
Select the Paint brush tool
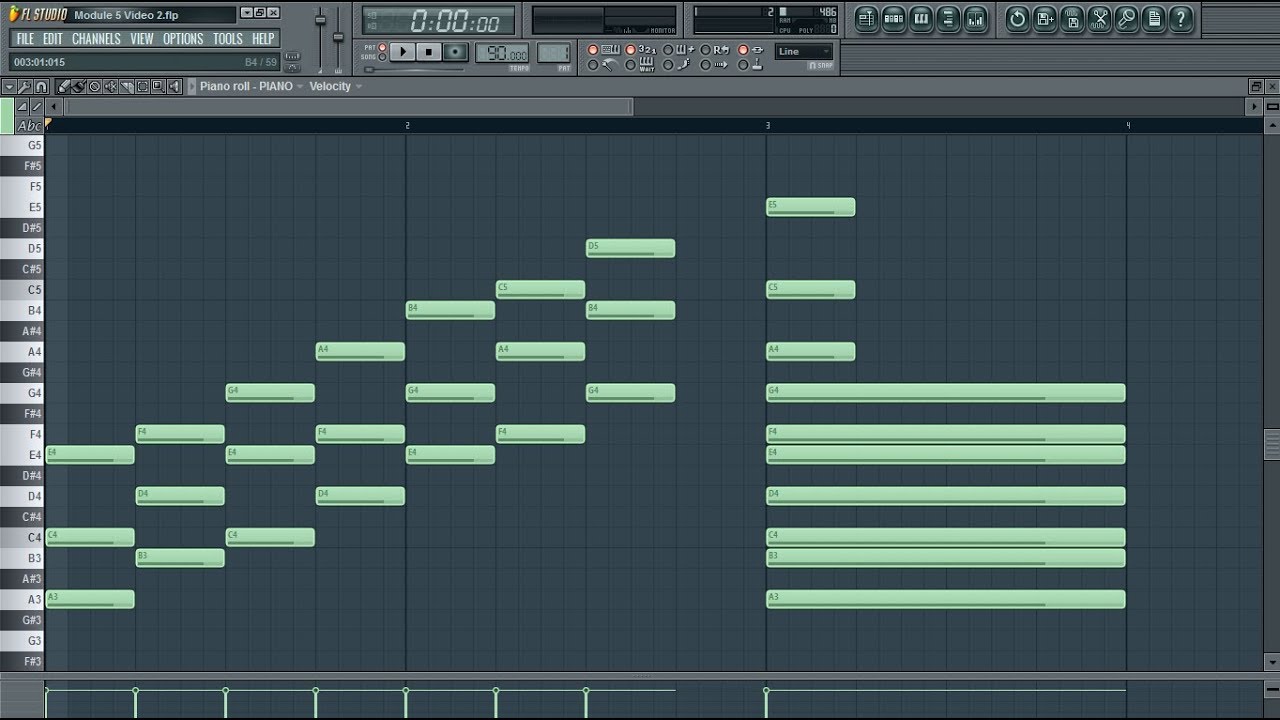tap(79, 87)
